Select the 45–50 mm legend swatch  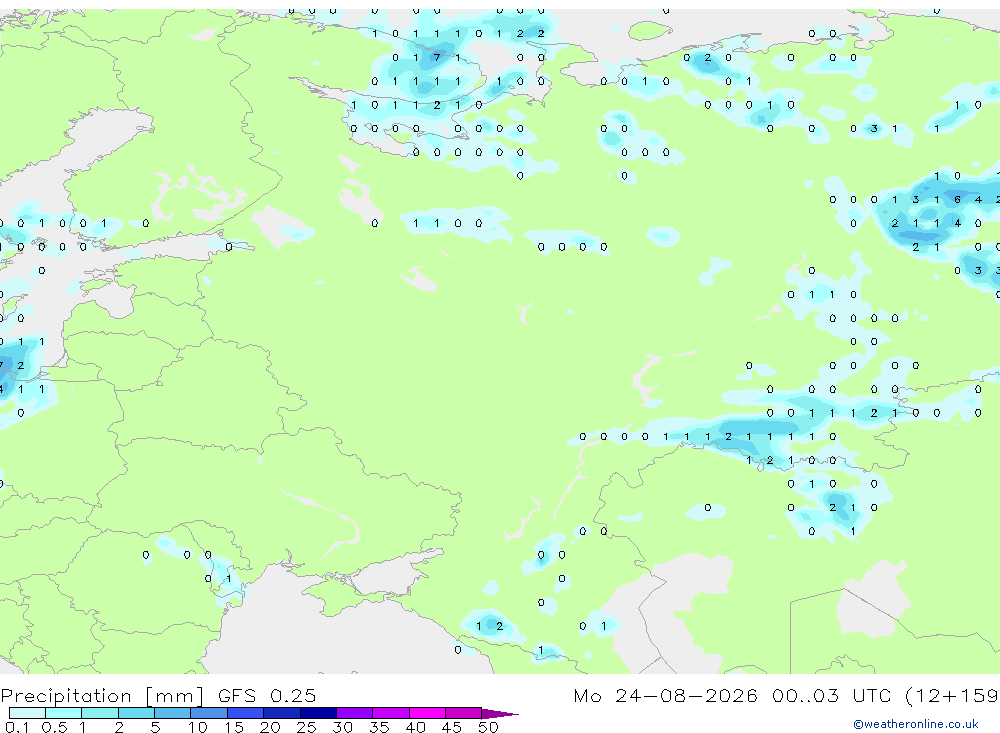point(464,713)
